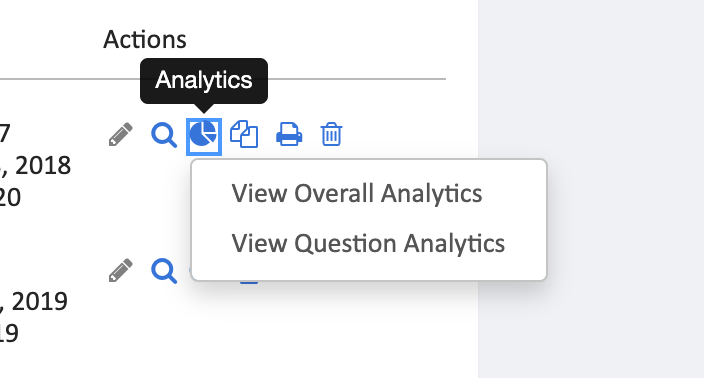Click the partly hidden analytics icon in second row
The width and height of the screenshot is (704, 378).
click(x=190, y=271)
